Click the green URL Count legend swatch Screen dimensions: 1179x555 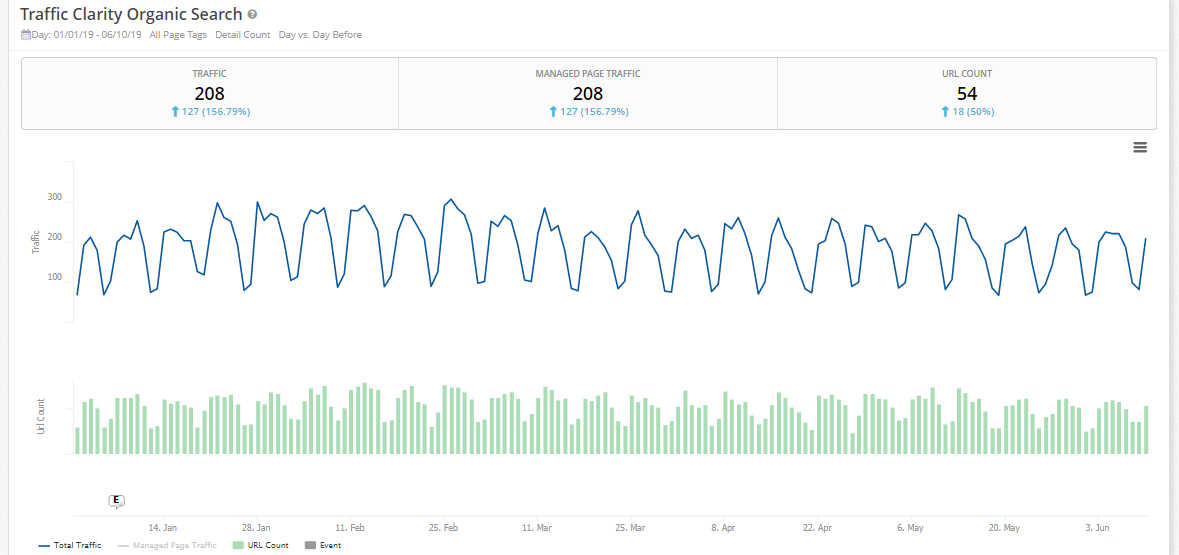pos(238,545)
